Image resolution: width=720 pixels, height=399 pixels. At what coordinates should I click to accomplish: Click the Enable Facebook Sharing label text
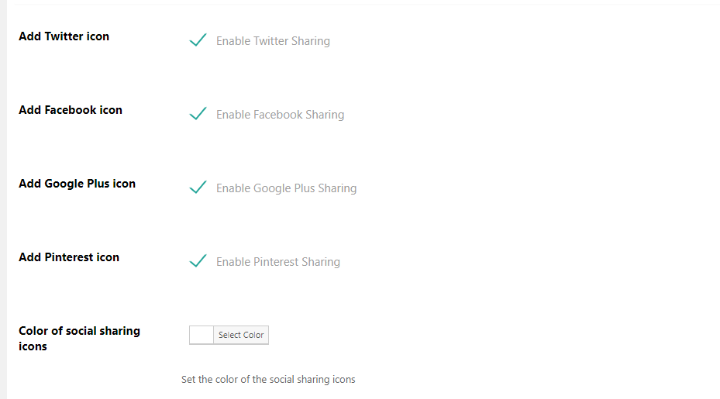(280, 114)
